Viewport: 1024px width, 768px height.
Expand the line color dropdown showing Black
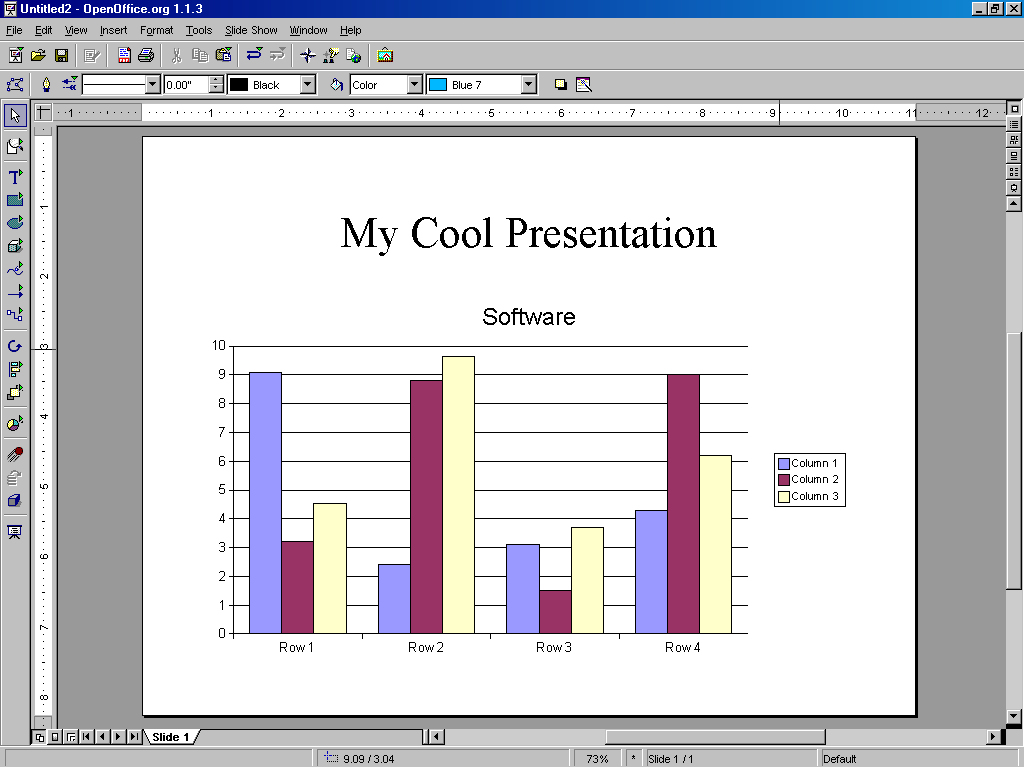click(308, 85)
